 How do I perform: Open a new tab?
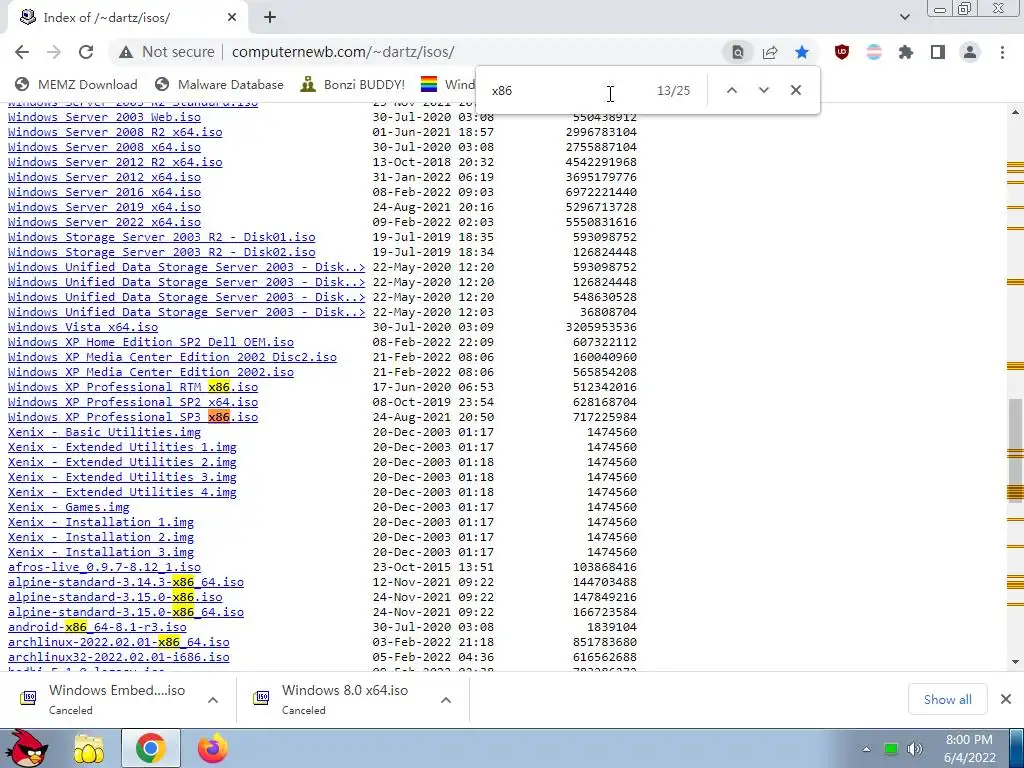270,18
